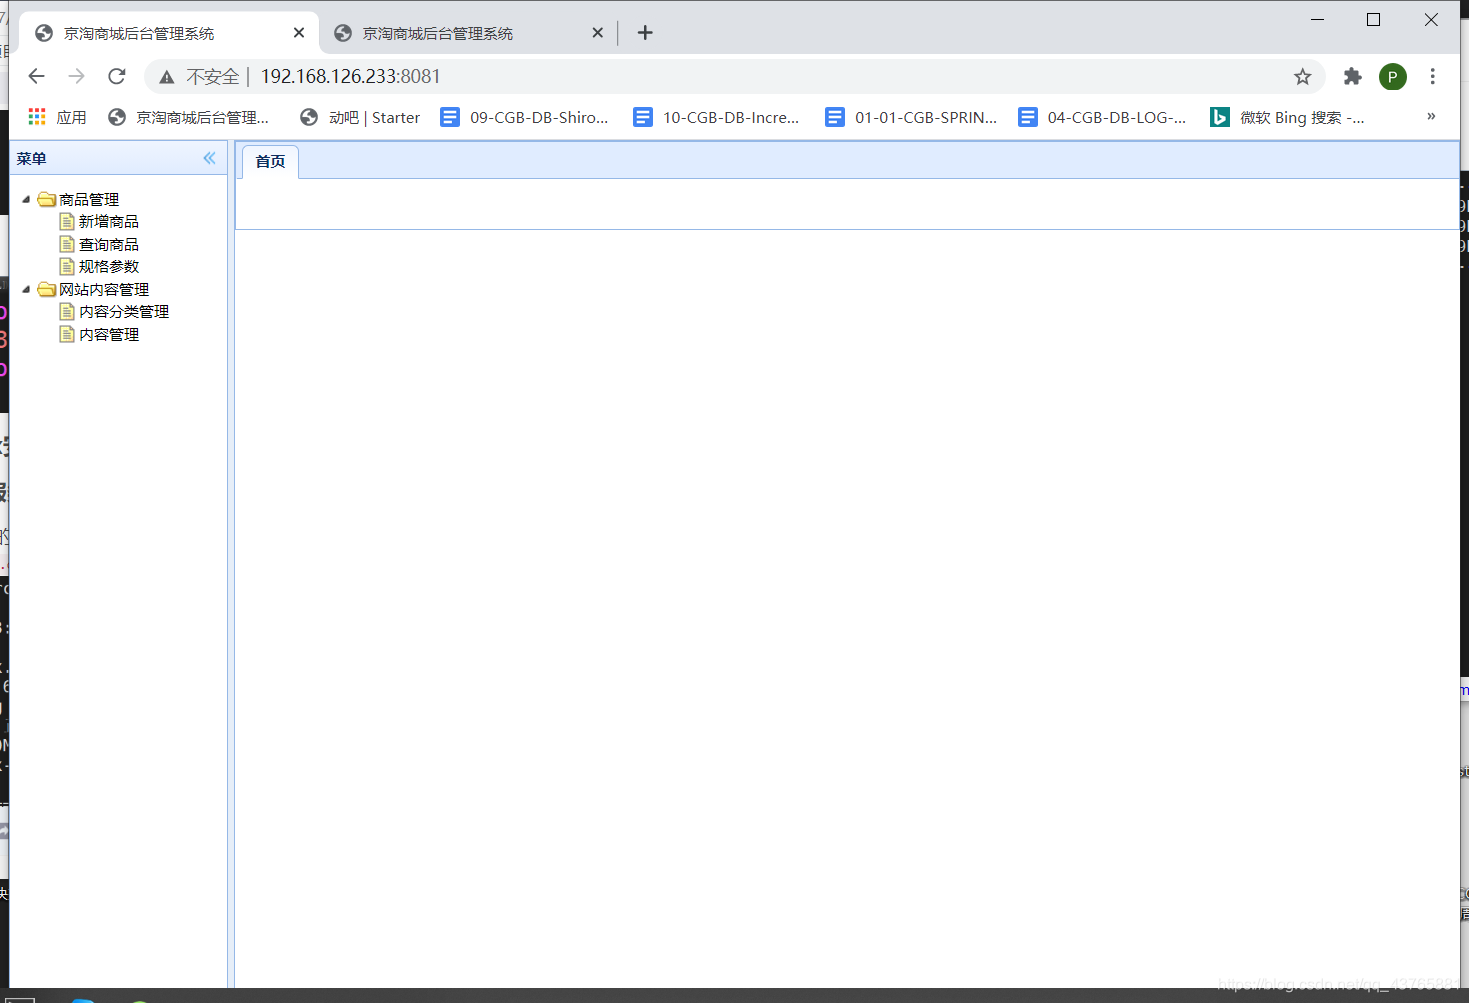The width and height of the screenshot is (1469, 1003).
Task: Open Chrome three-dot menu
Action: point(1432,76)
